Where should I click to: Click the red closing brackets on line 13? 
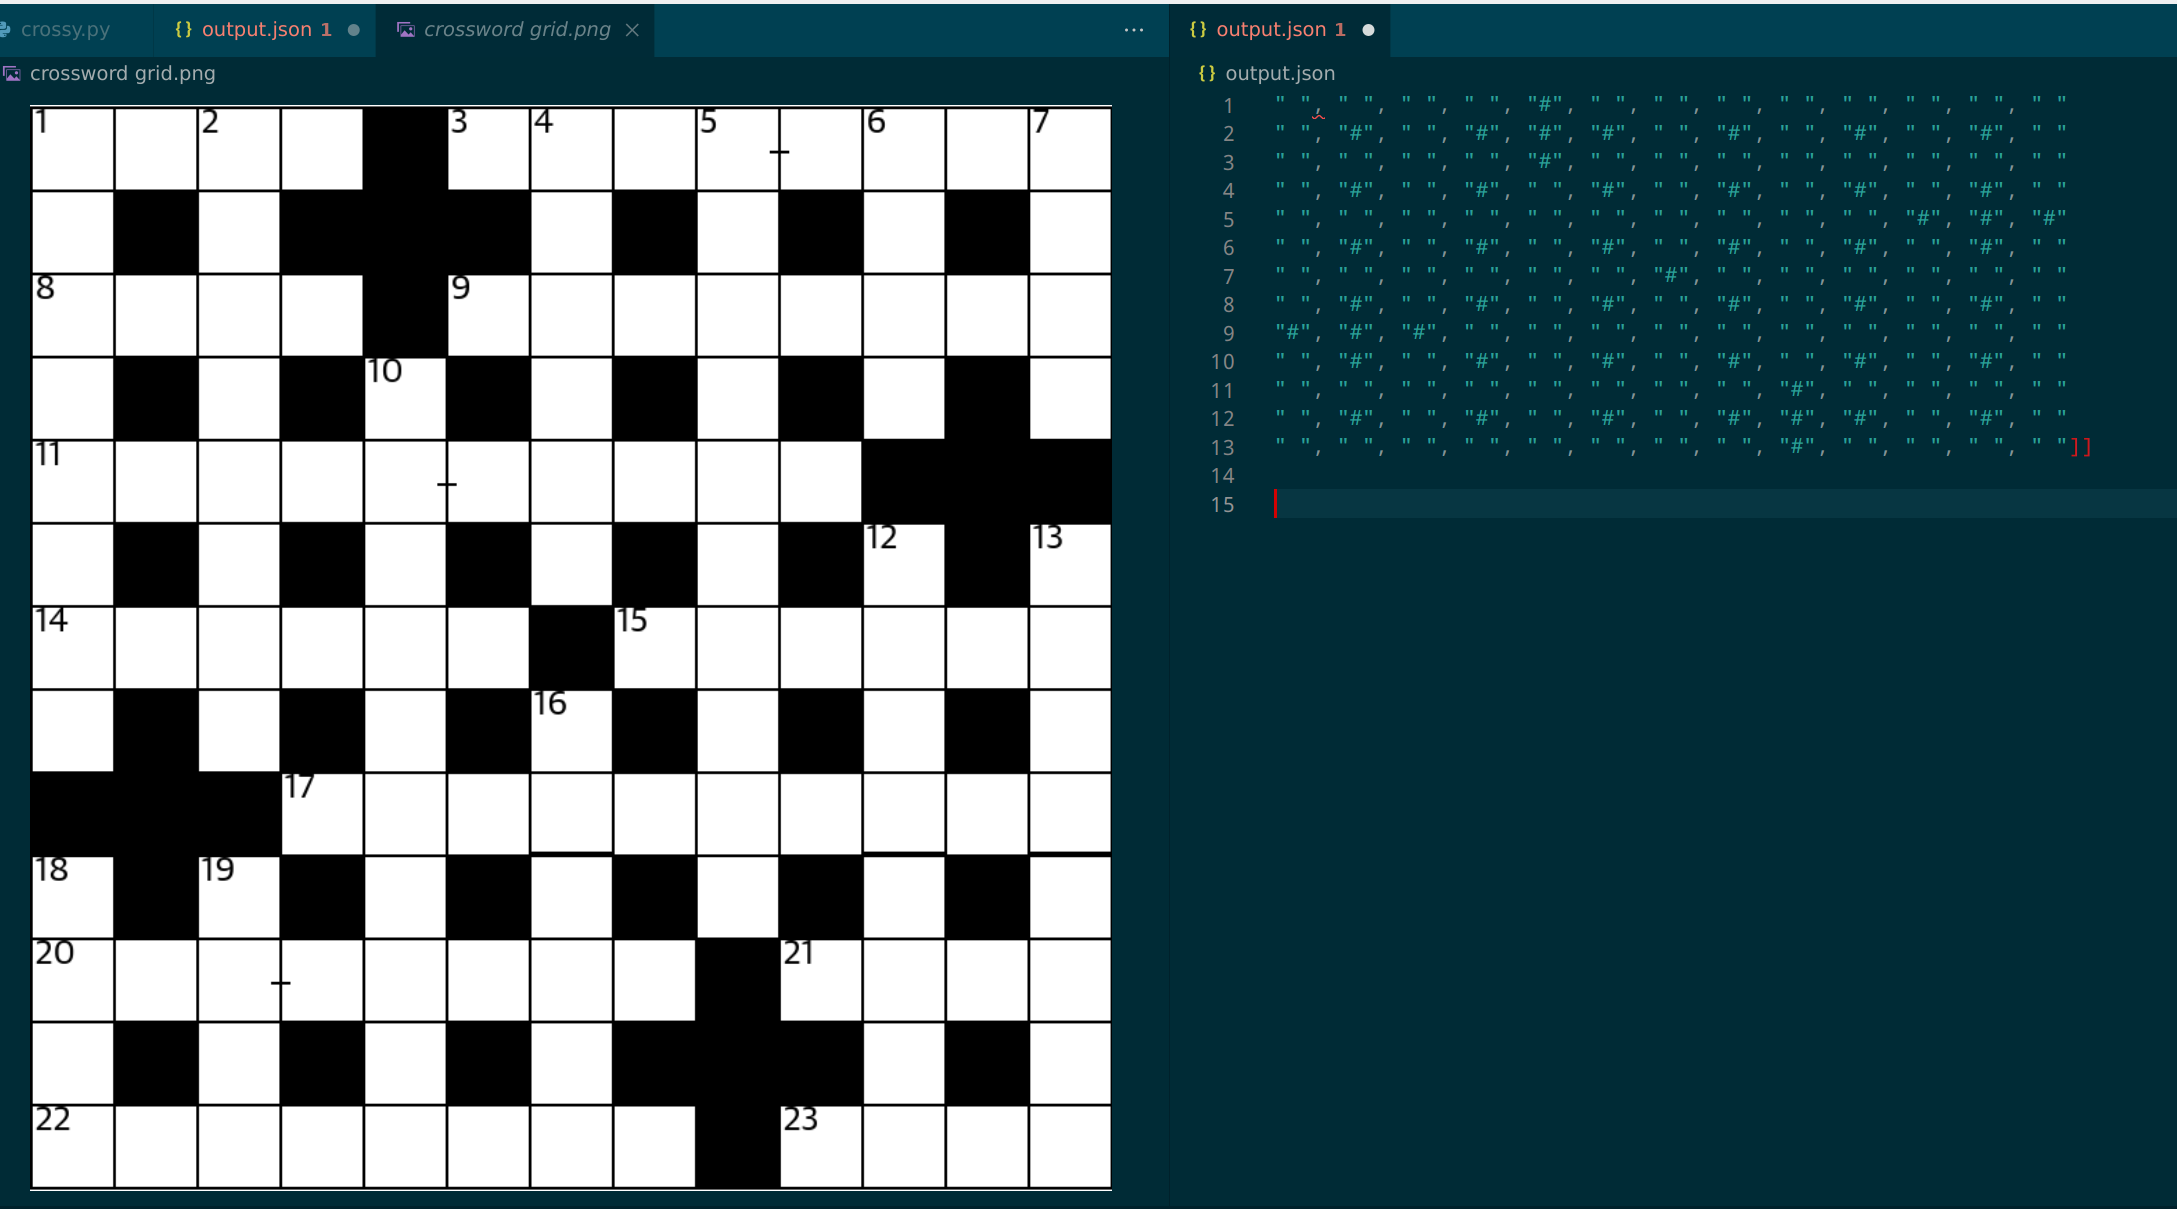[x=2081, y=447]
